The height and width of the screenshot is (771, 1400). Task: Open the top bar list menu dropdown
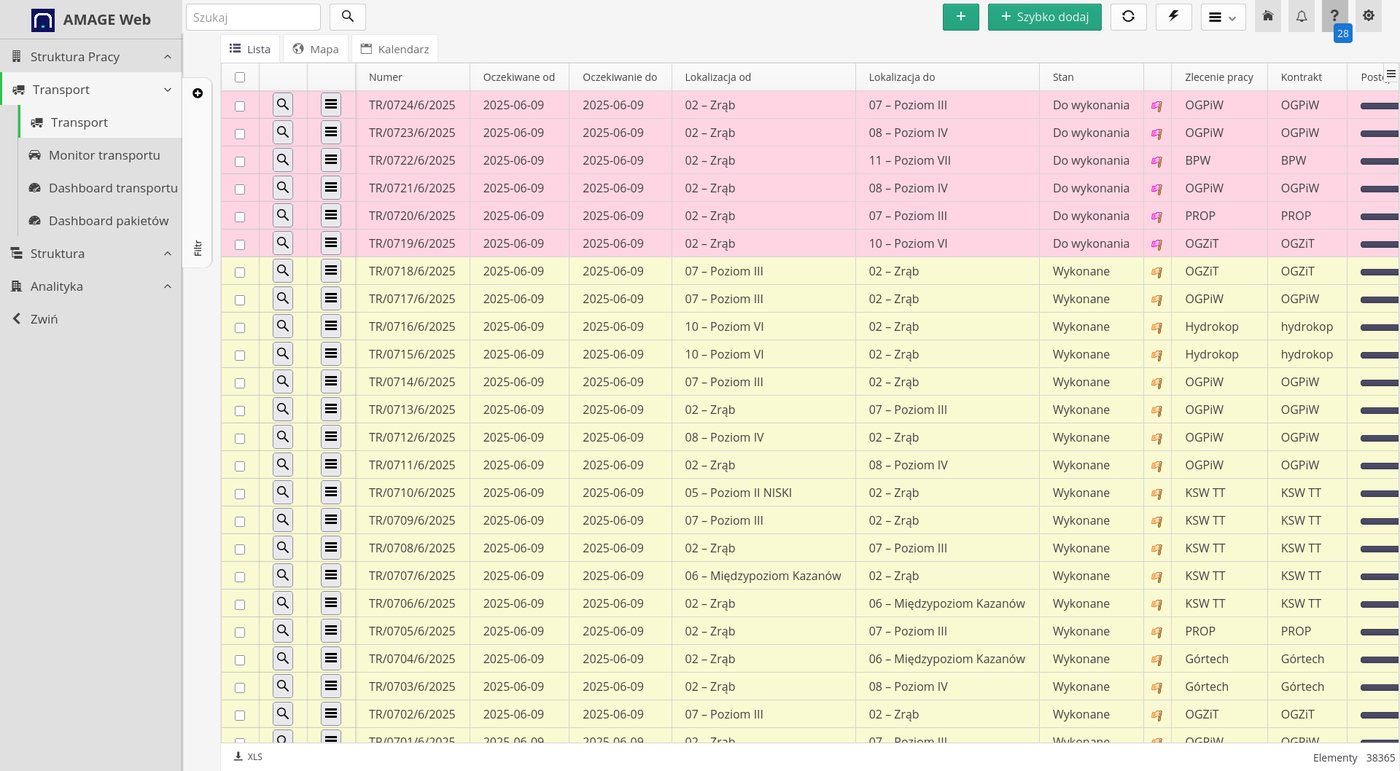coord(1223,17)
